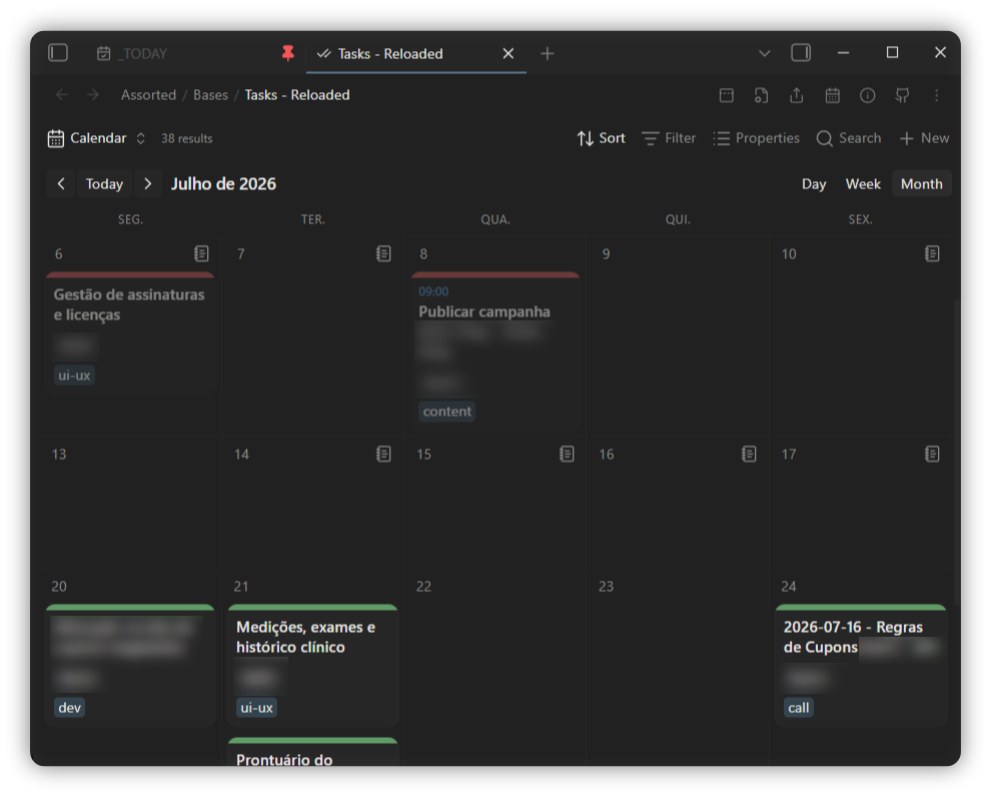The height and width of the screenshot is (797, 991).
Task: Click ui-ux tag on Medições card
Action: coord(256,708)
